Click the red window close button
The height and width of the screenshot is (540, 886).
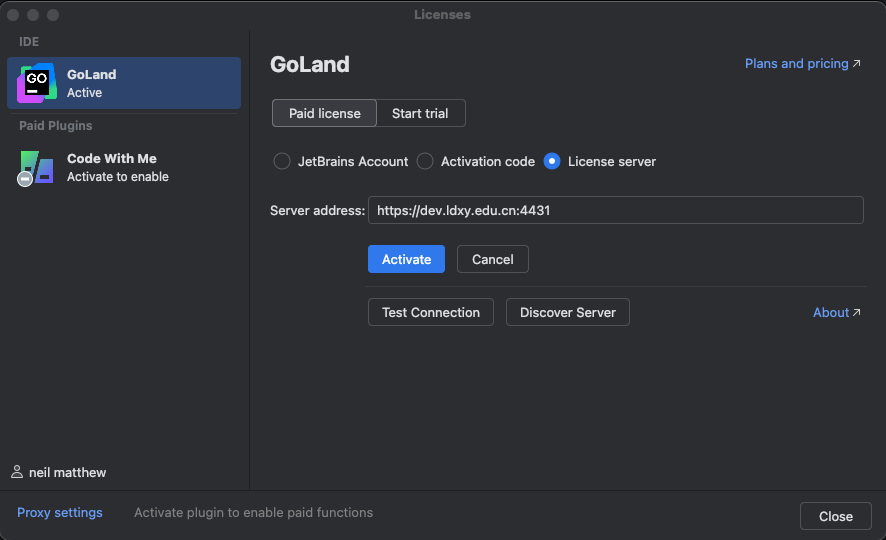(x=13, y=15)
